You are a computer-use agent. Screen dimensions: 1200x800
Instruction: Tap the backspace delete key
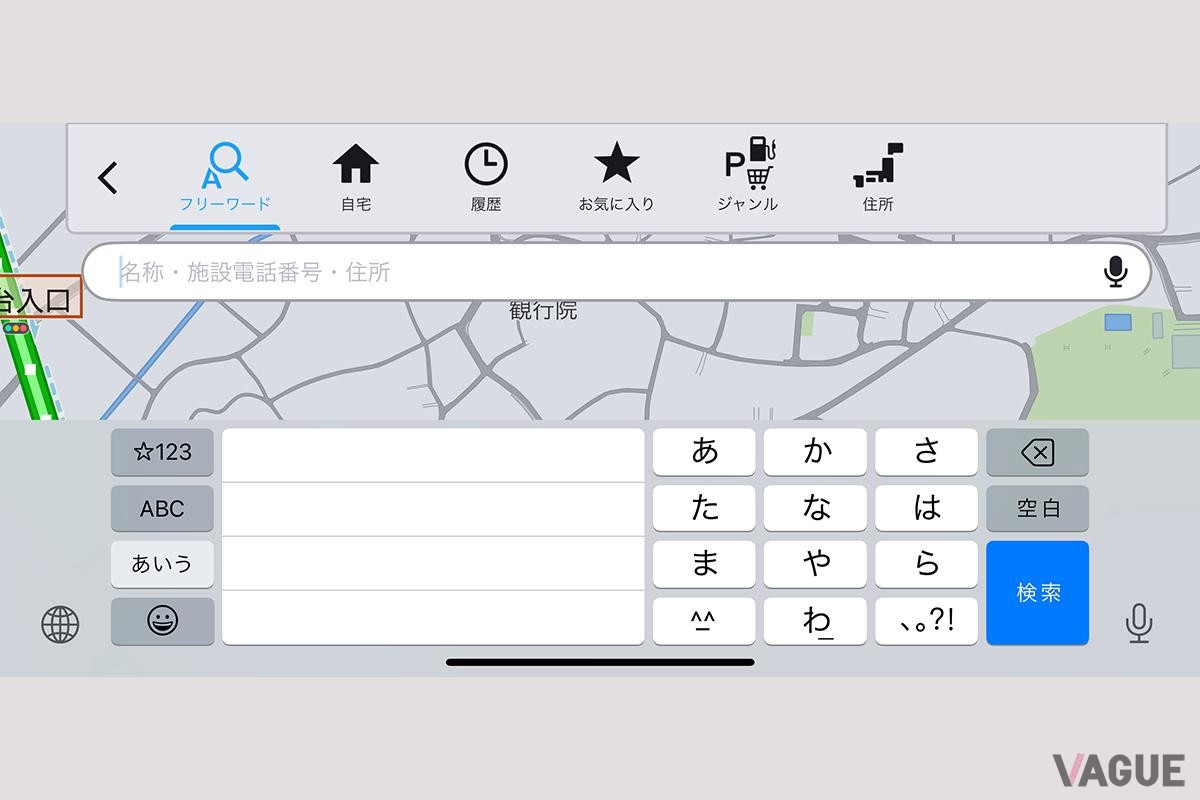pyautogui.click(x=1037, y=452)
